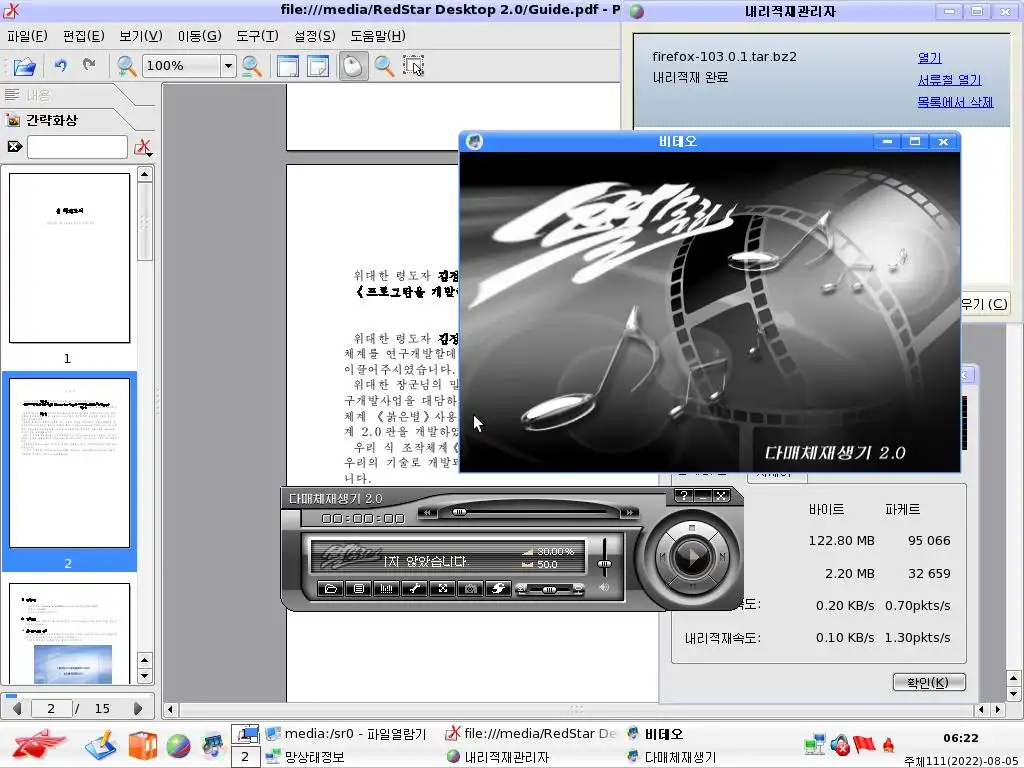Click the media player help question mark
Image resolution: width=1024 pixels, height=768 pixels.
point(683,496)
